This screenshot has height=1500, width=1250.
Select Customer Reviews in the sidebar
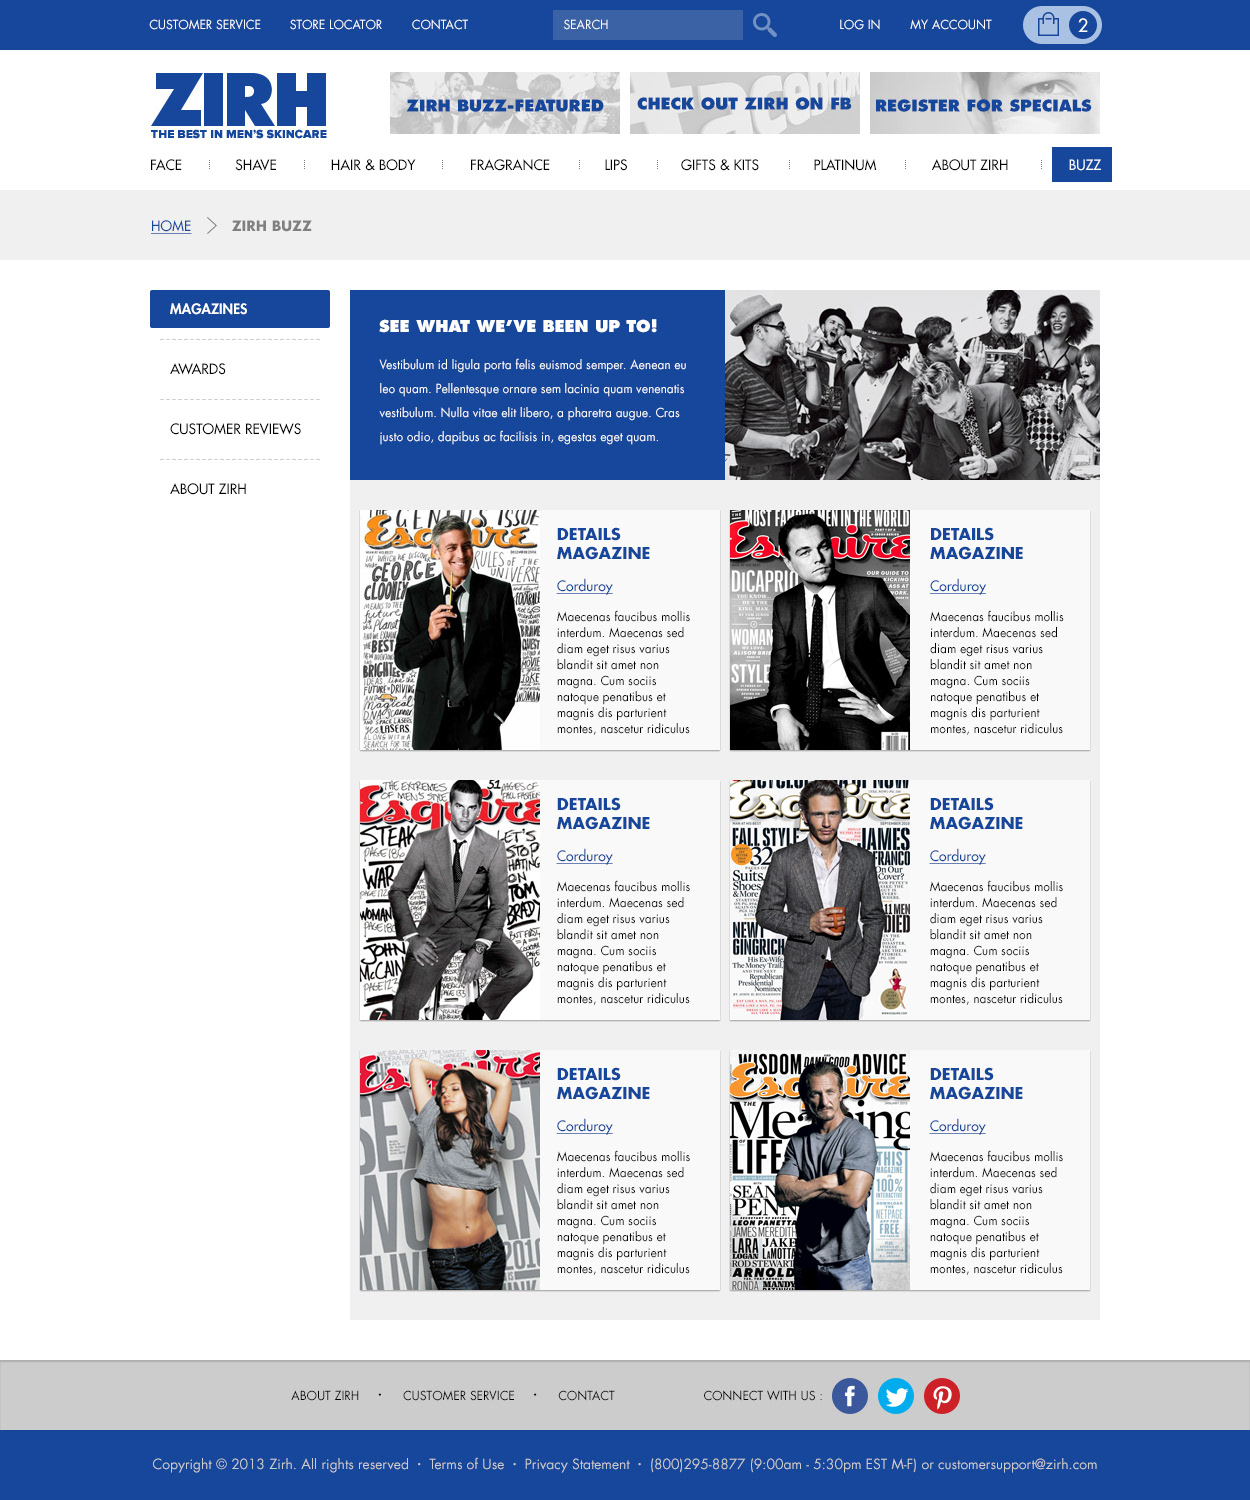pyautogui.click(x=236, y=429)
